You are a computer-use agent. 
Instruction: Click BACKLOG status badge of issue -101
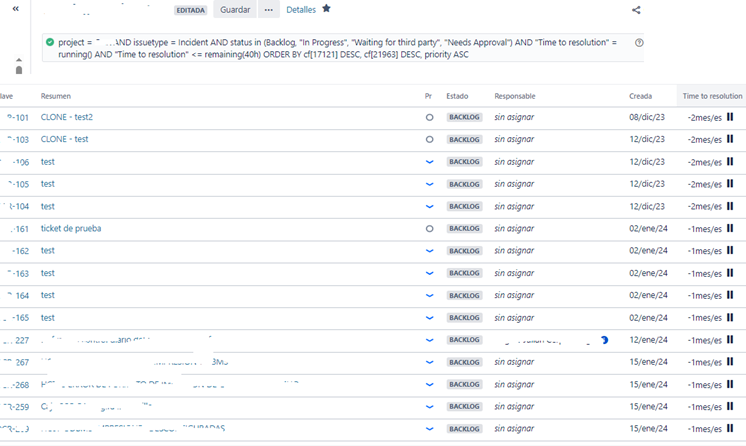(464, 117)
